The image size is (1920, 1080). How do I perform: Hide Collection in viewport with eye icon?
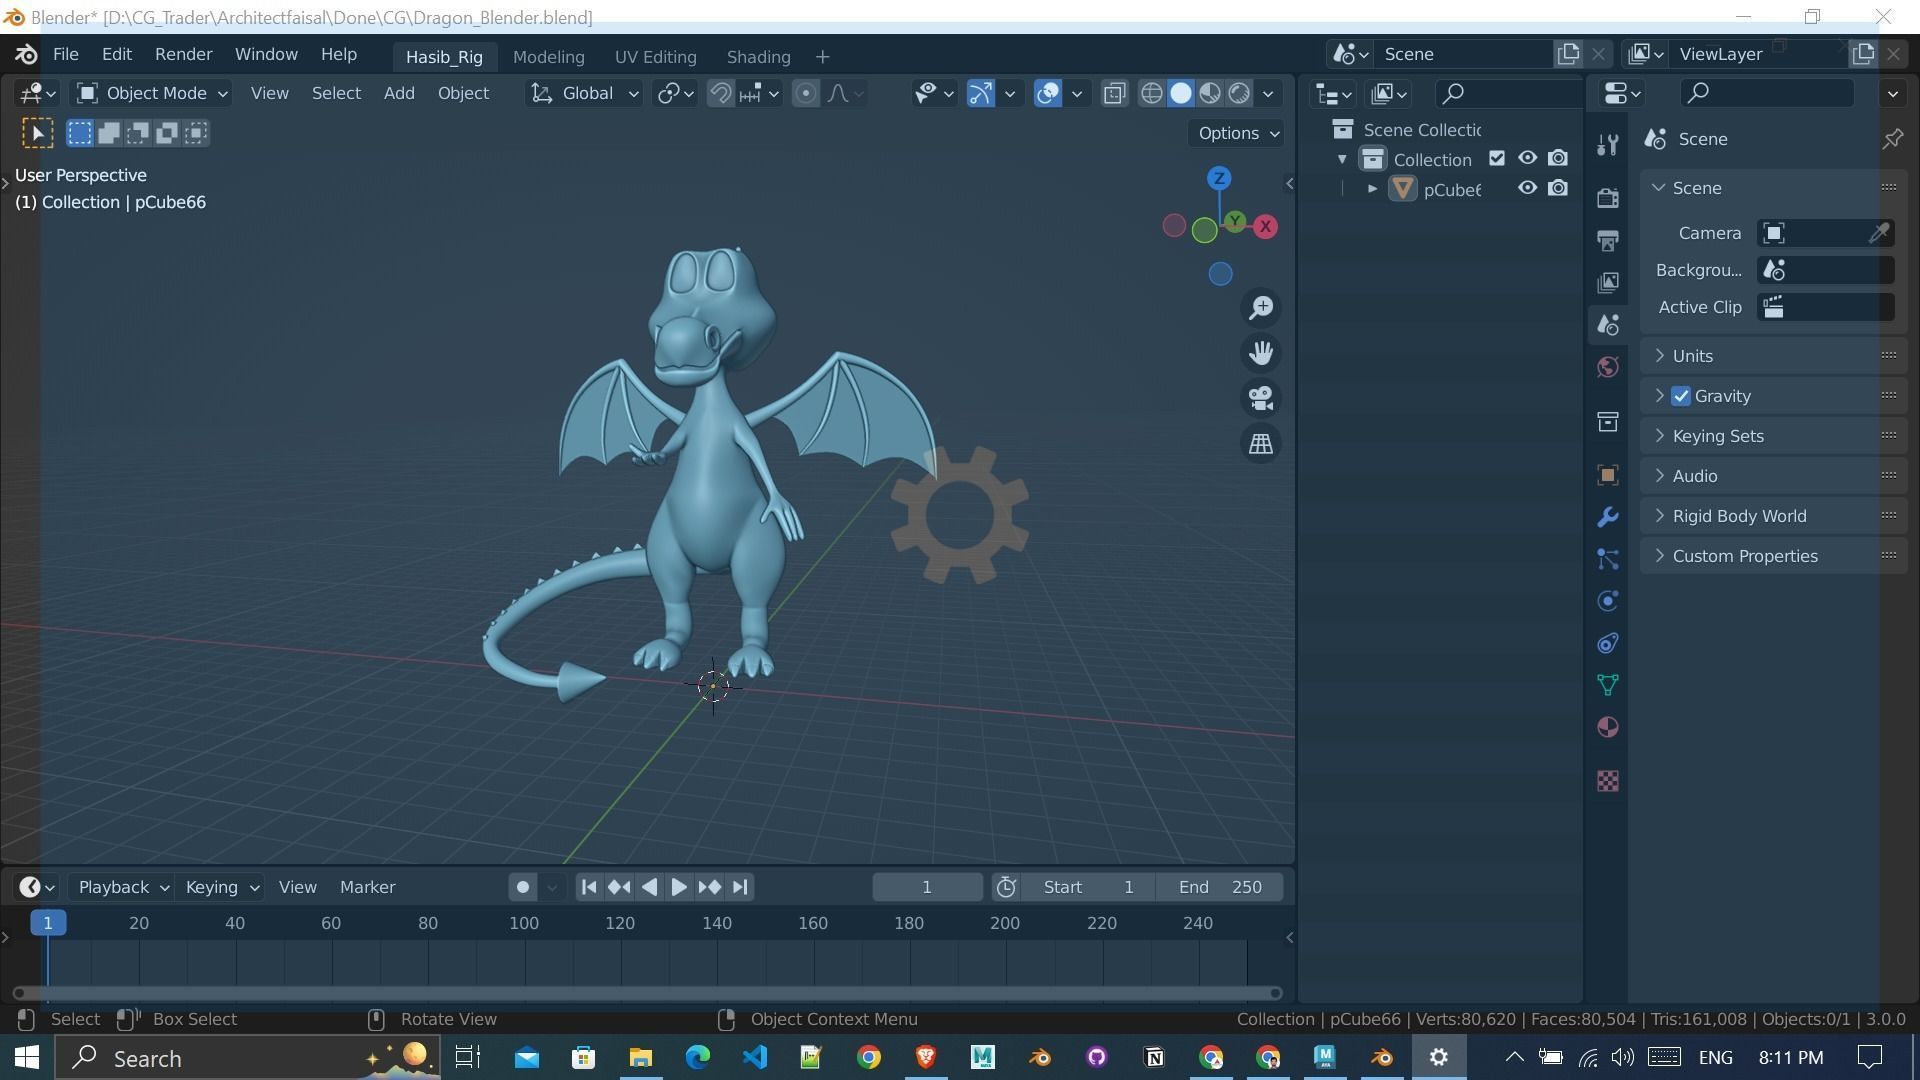[x=1527, y=159]
